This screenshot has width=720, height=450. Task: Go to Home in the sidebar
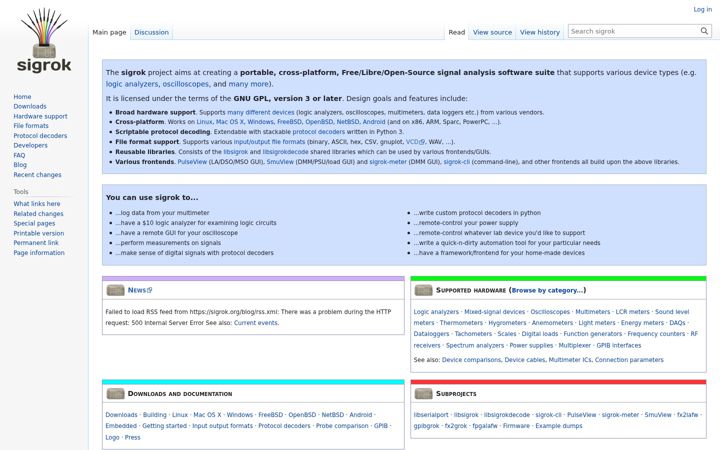[22, 97]
